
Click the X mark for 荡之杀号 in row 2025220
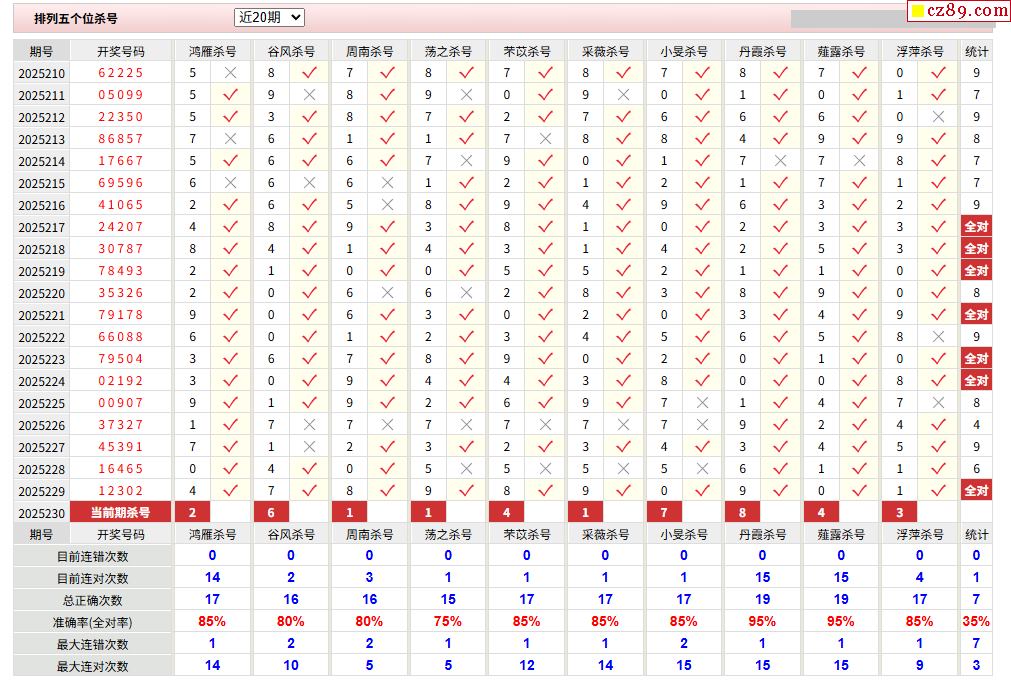pos(466,293)
